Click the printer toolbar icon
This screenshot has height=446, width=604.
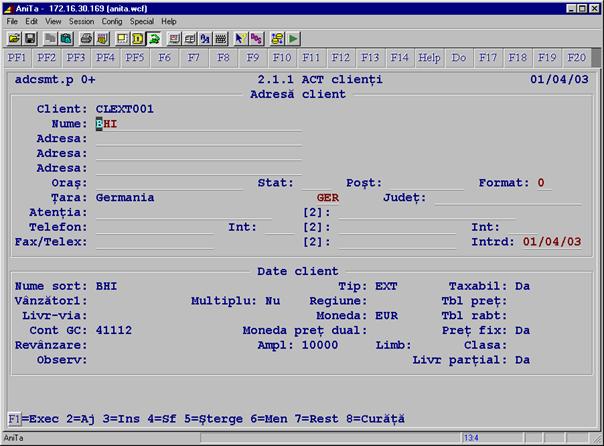pyautogui.click(x=86, y=38)
